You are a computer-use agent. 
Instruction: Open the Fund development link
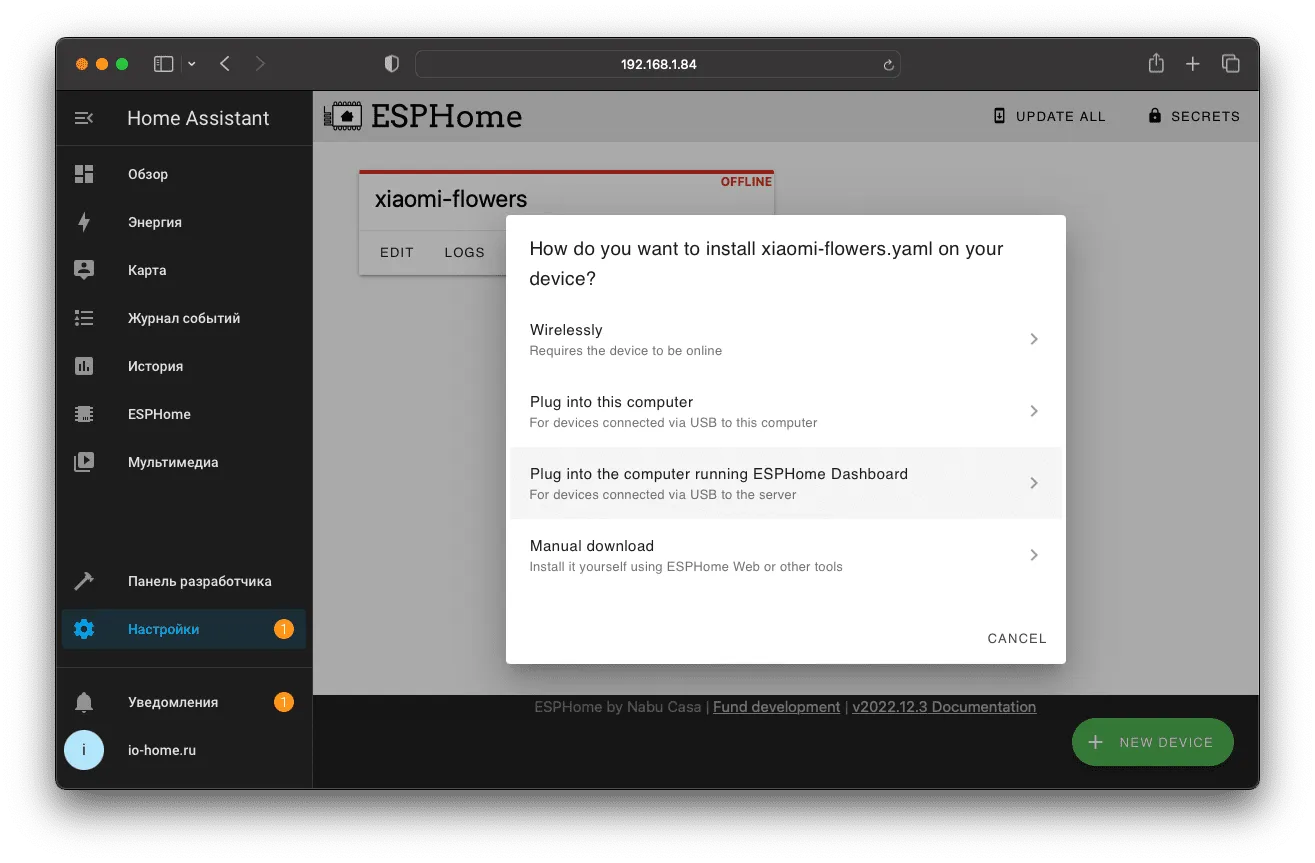(776, 707)
